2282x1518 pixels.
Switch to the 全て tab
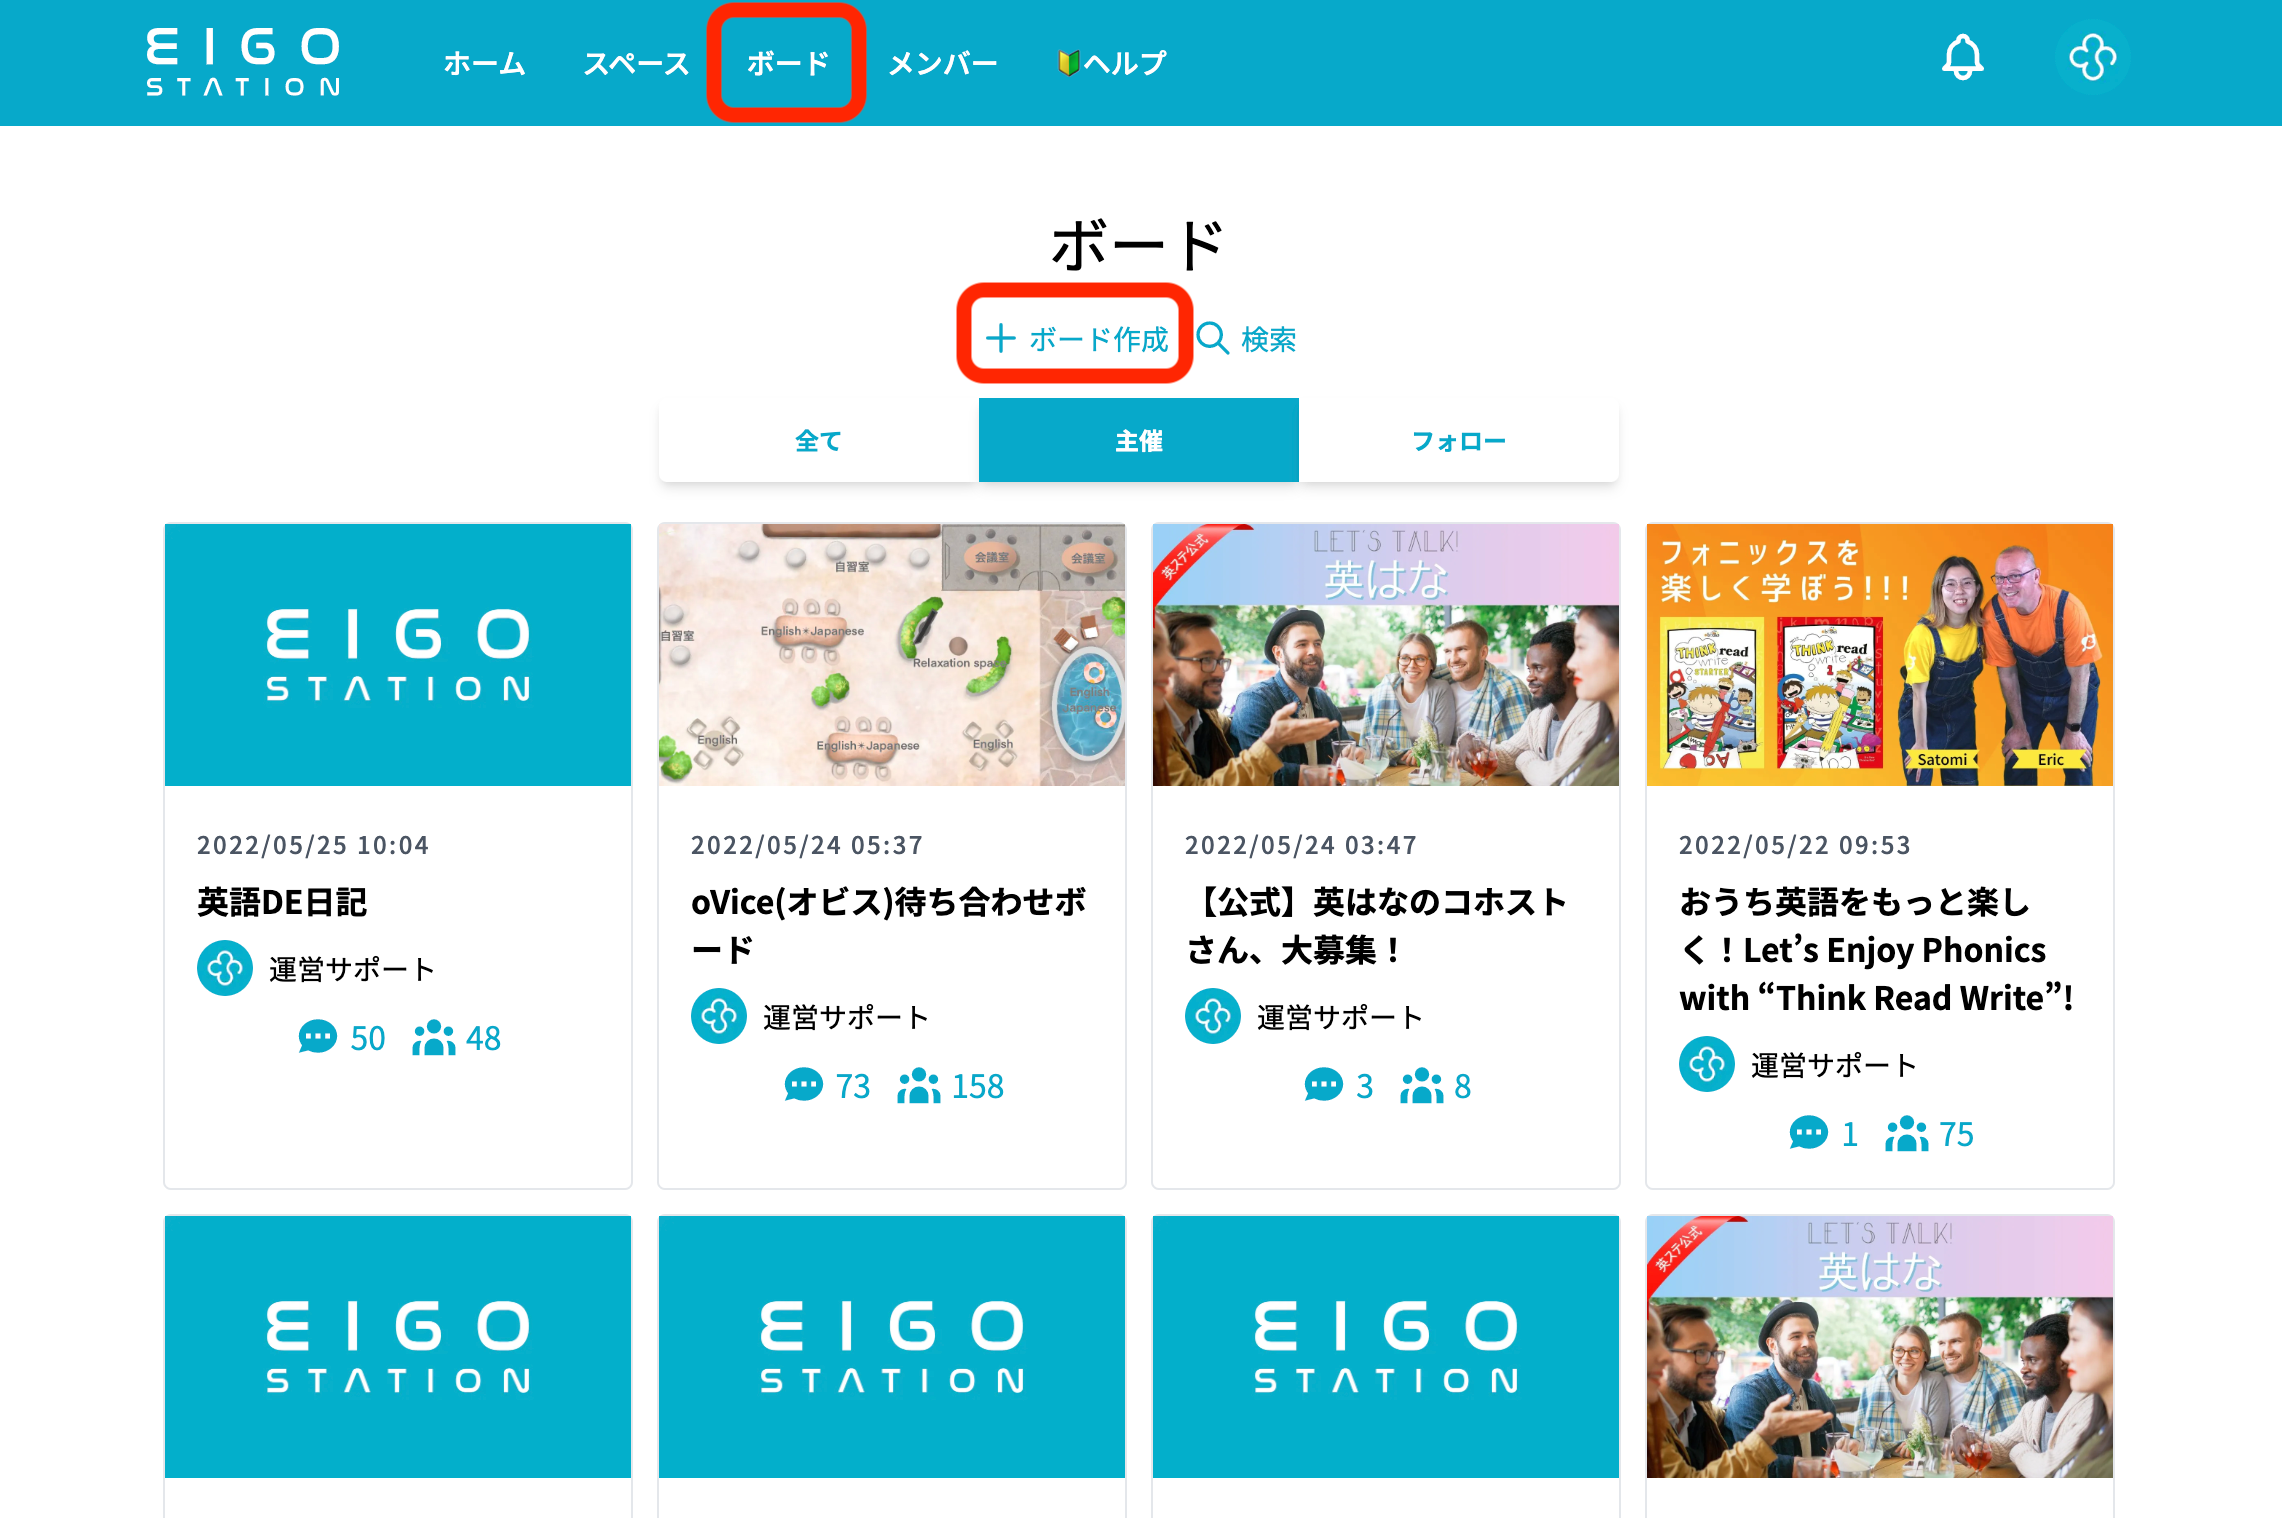[818, 441]
